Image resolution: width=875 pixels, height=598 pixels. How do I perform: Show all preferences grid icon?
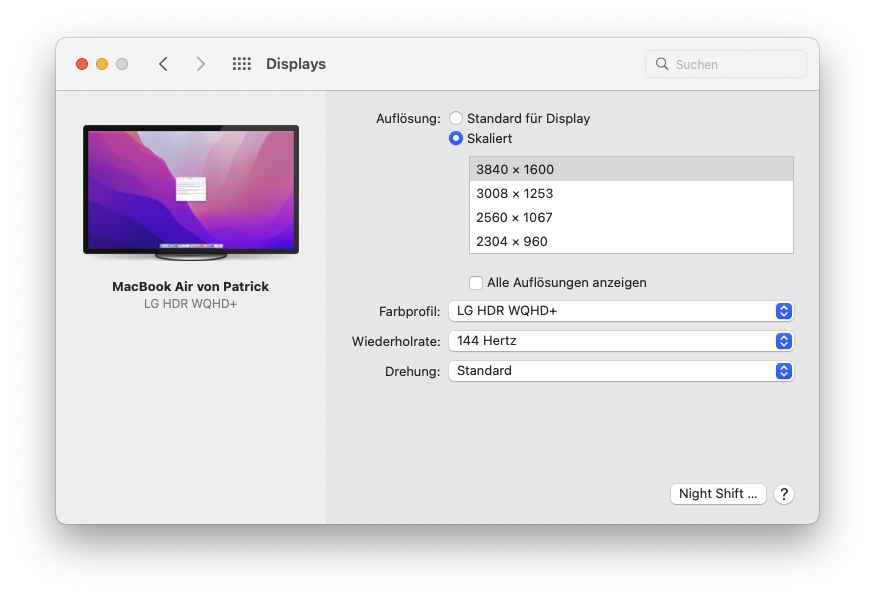tap(242, 64)
